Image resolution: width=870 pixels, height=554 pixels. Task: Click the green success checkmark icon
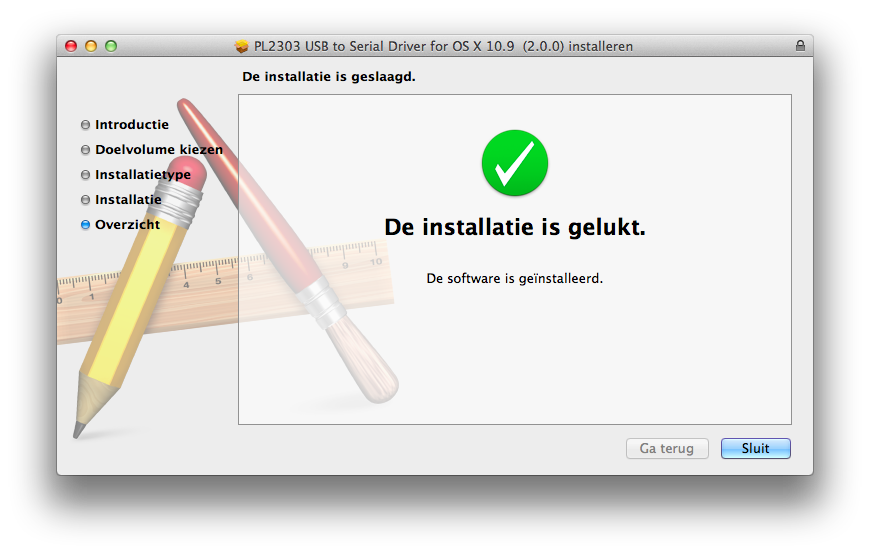[x=515, y=163]
